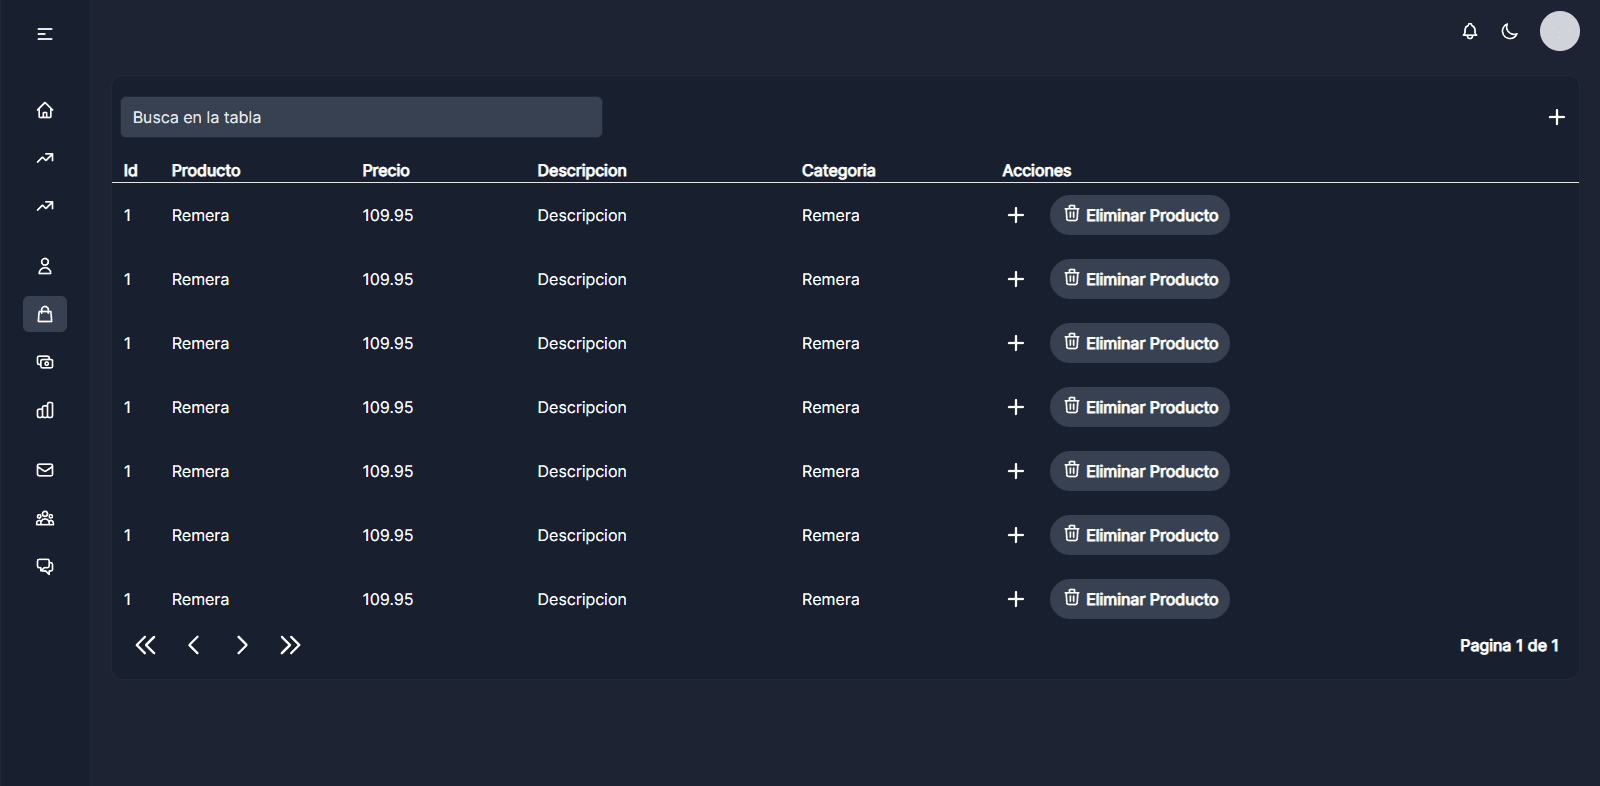Open the bar chart statistics icon

click(45, 410)
